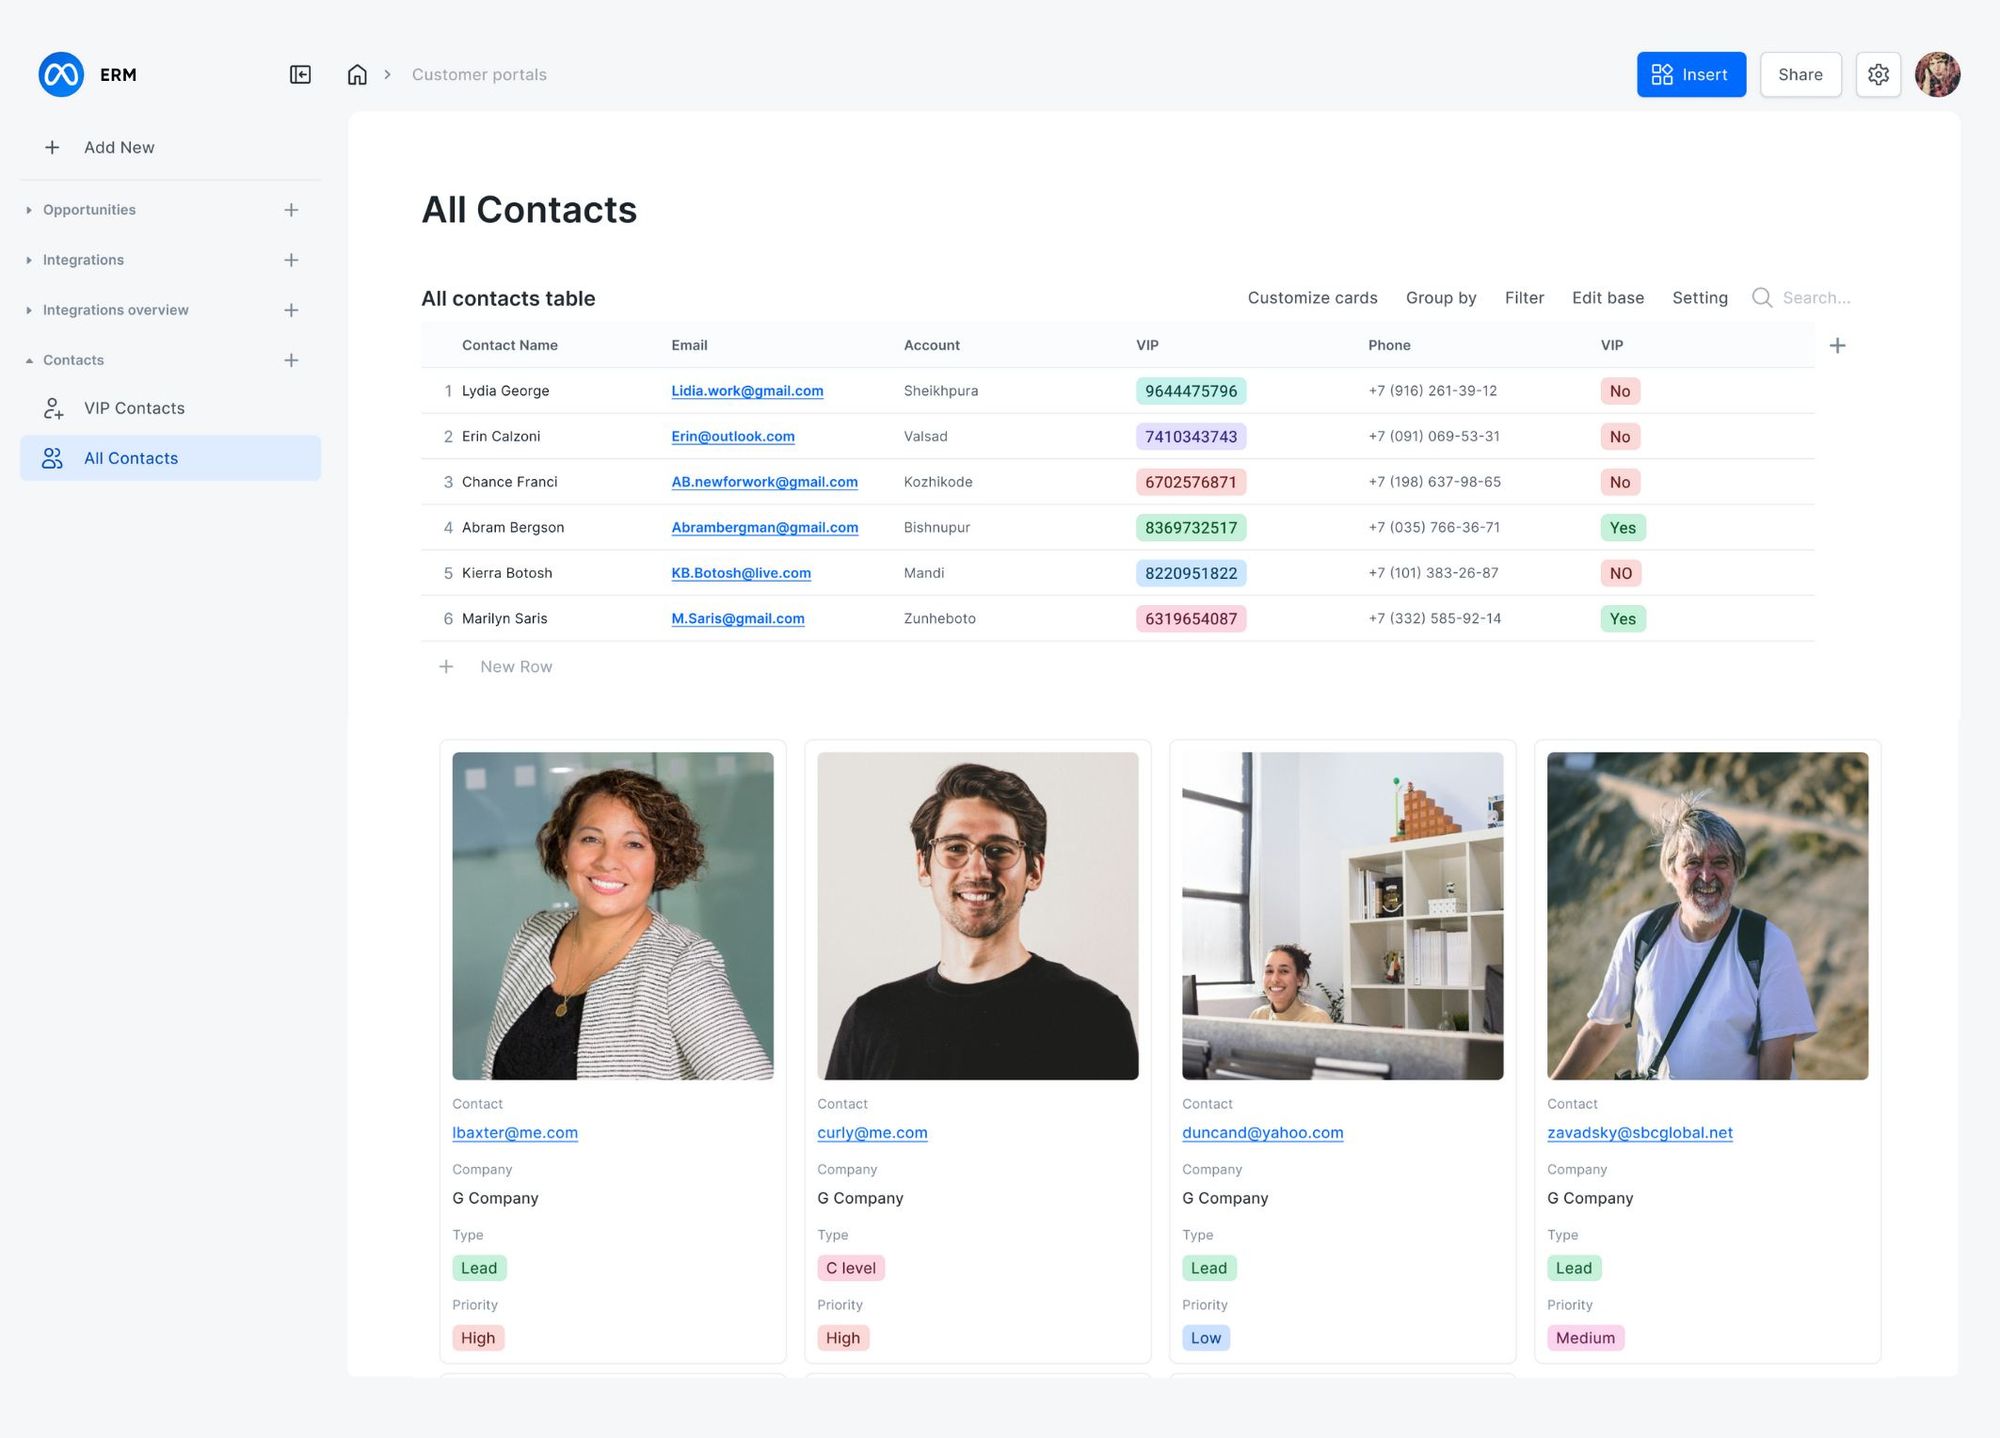Open email link Erin@outlook.com
The width and height of the screenshot is (2000, 1438).
(x=733, y=436)
